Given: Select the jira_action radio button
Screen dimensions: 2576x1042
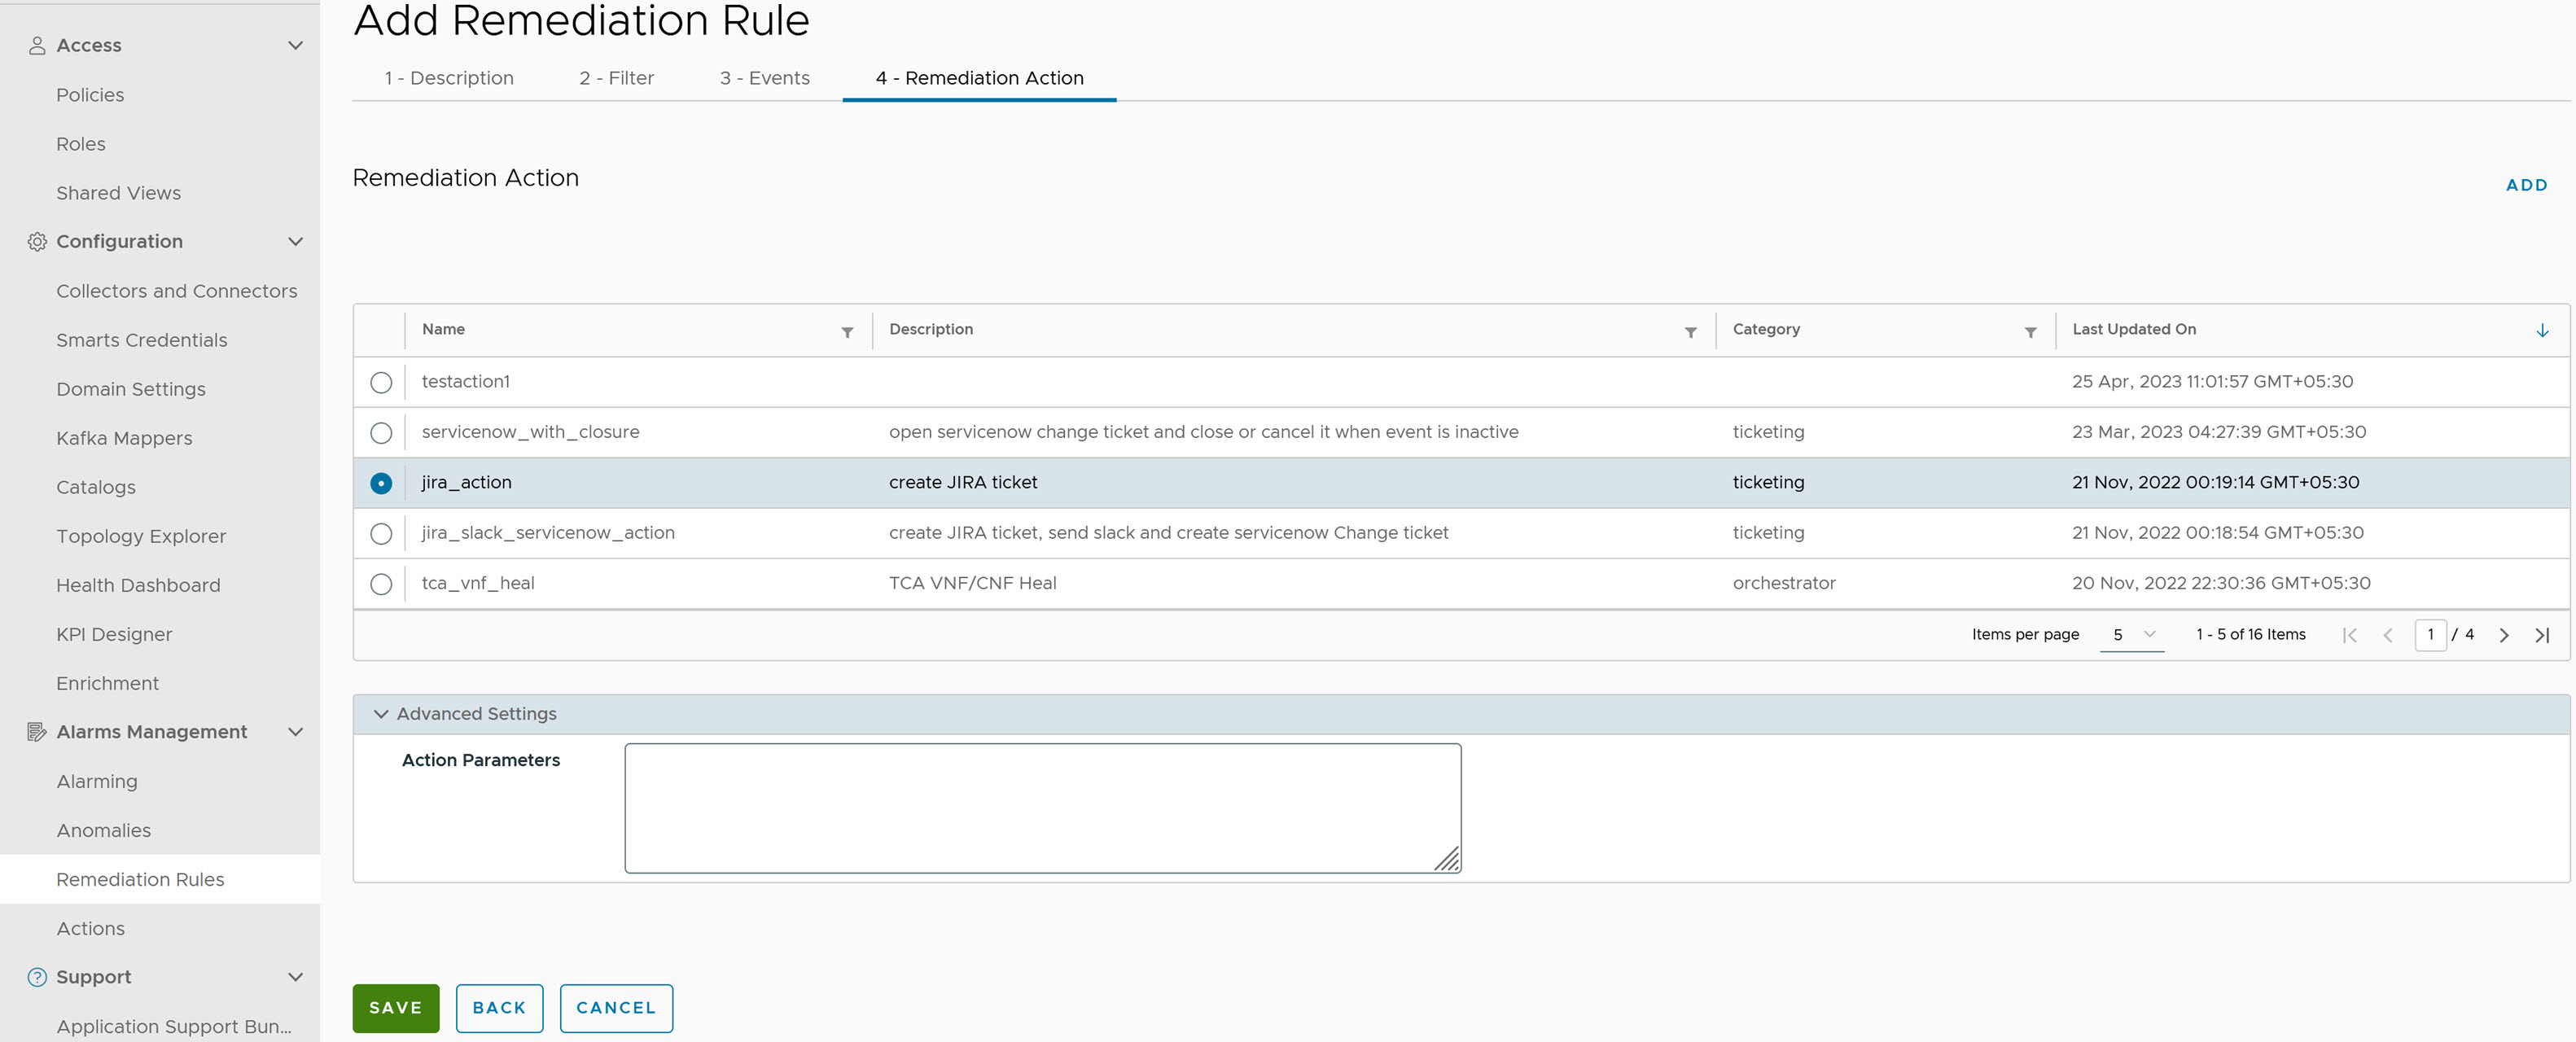Looking at the screenshot, I should 381,483.
